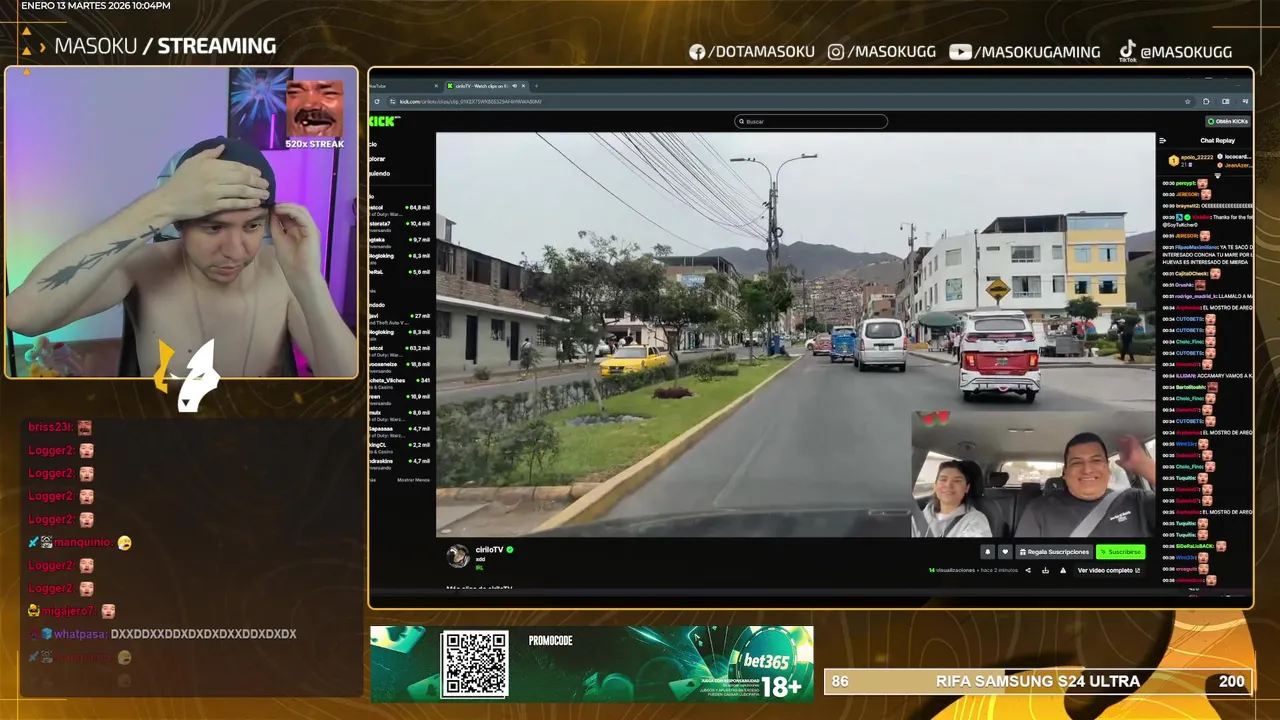Switch to the YouTube browser tab
1280x720 pixels.
tap(405, 86)
